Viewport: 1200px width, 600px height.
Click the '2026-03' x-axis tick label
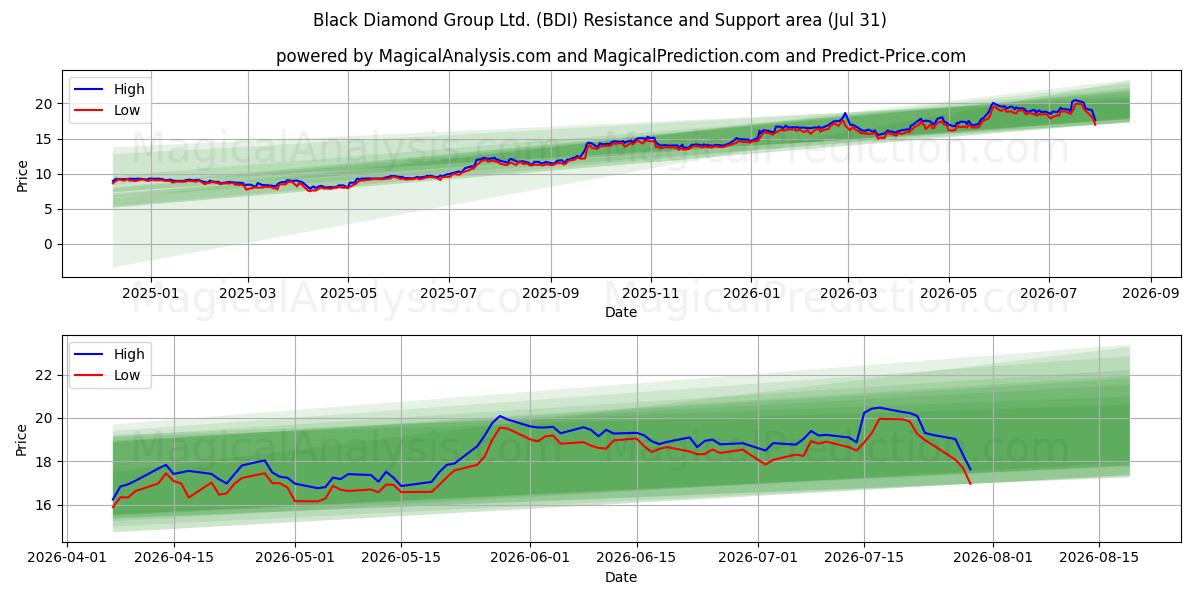pyautogui.click(x=848, y=292)
